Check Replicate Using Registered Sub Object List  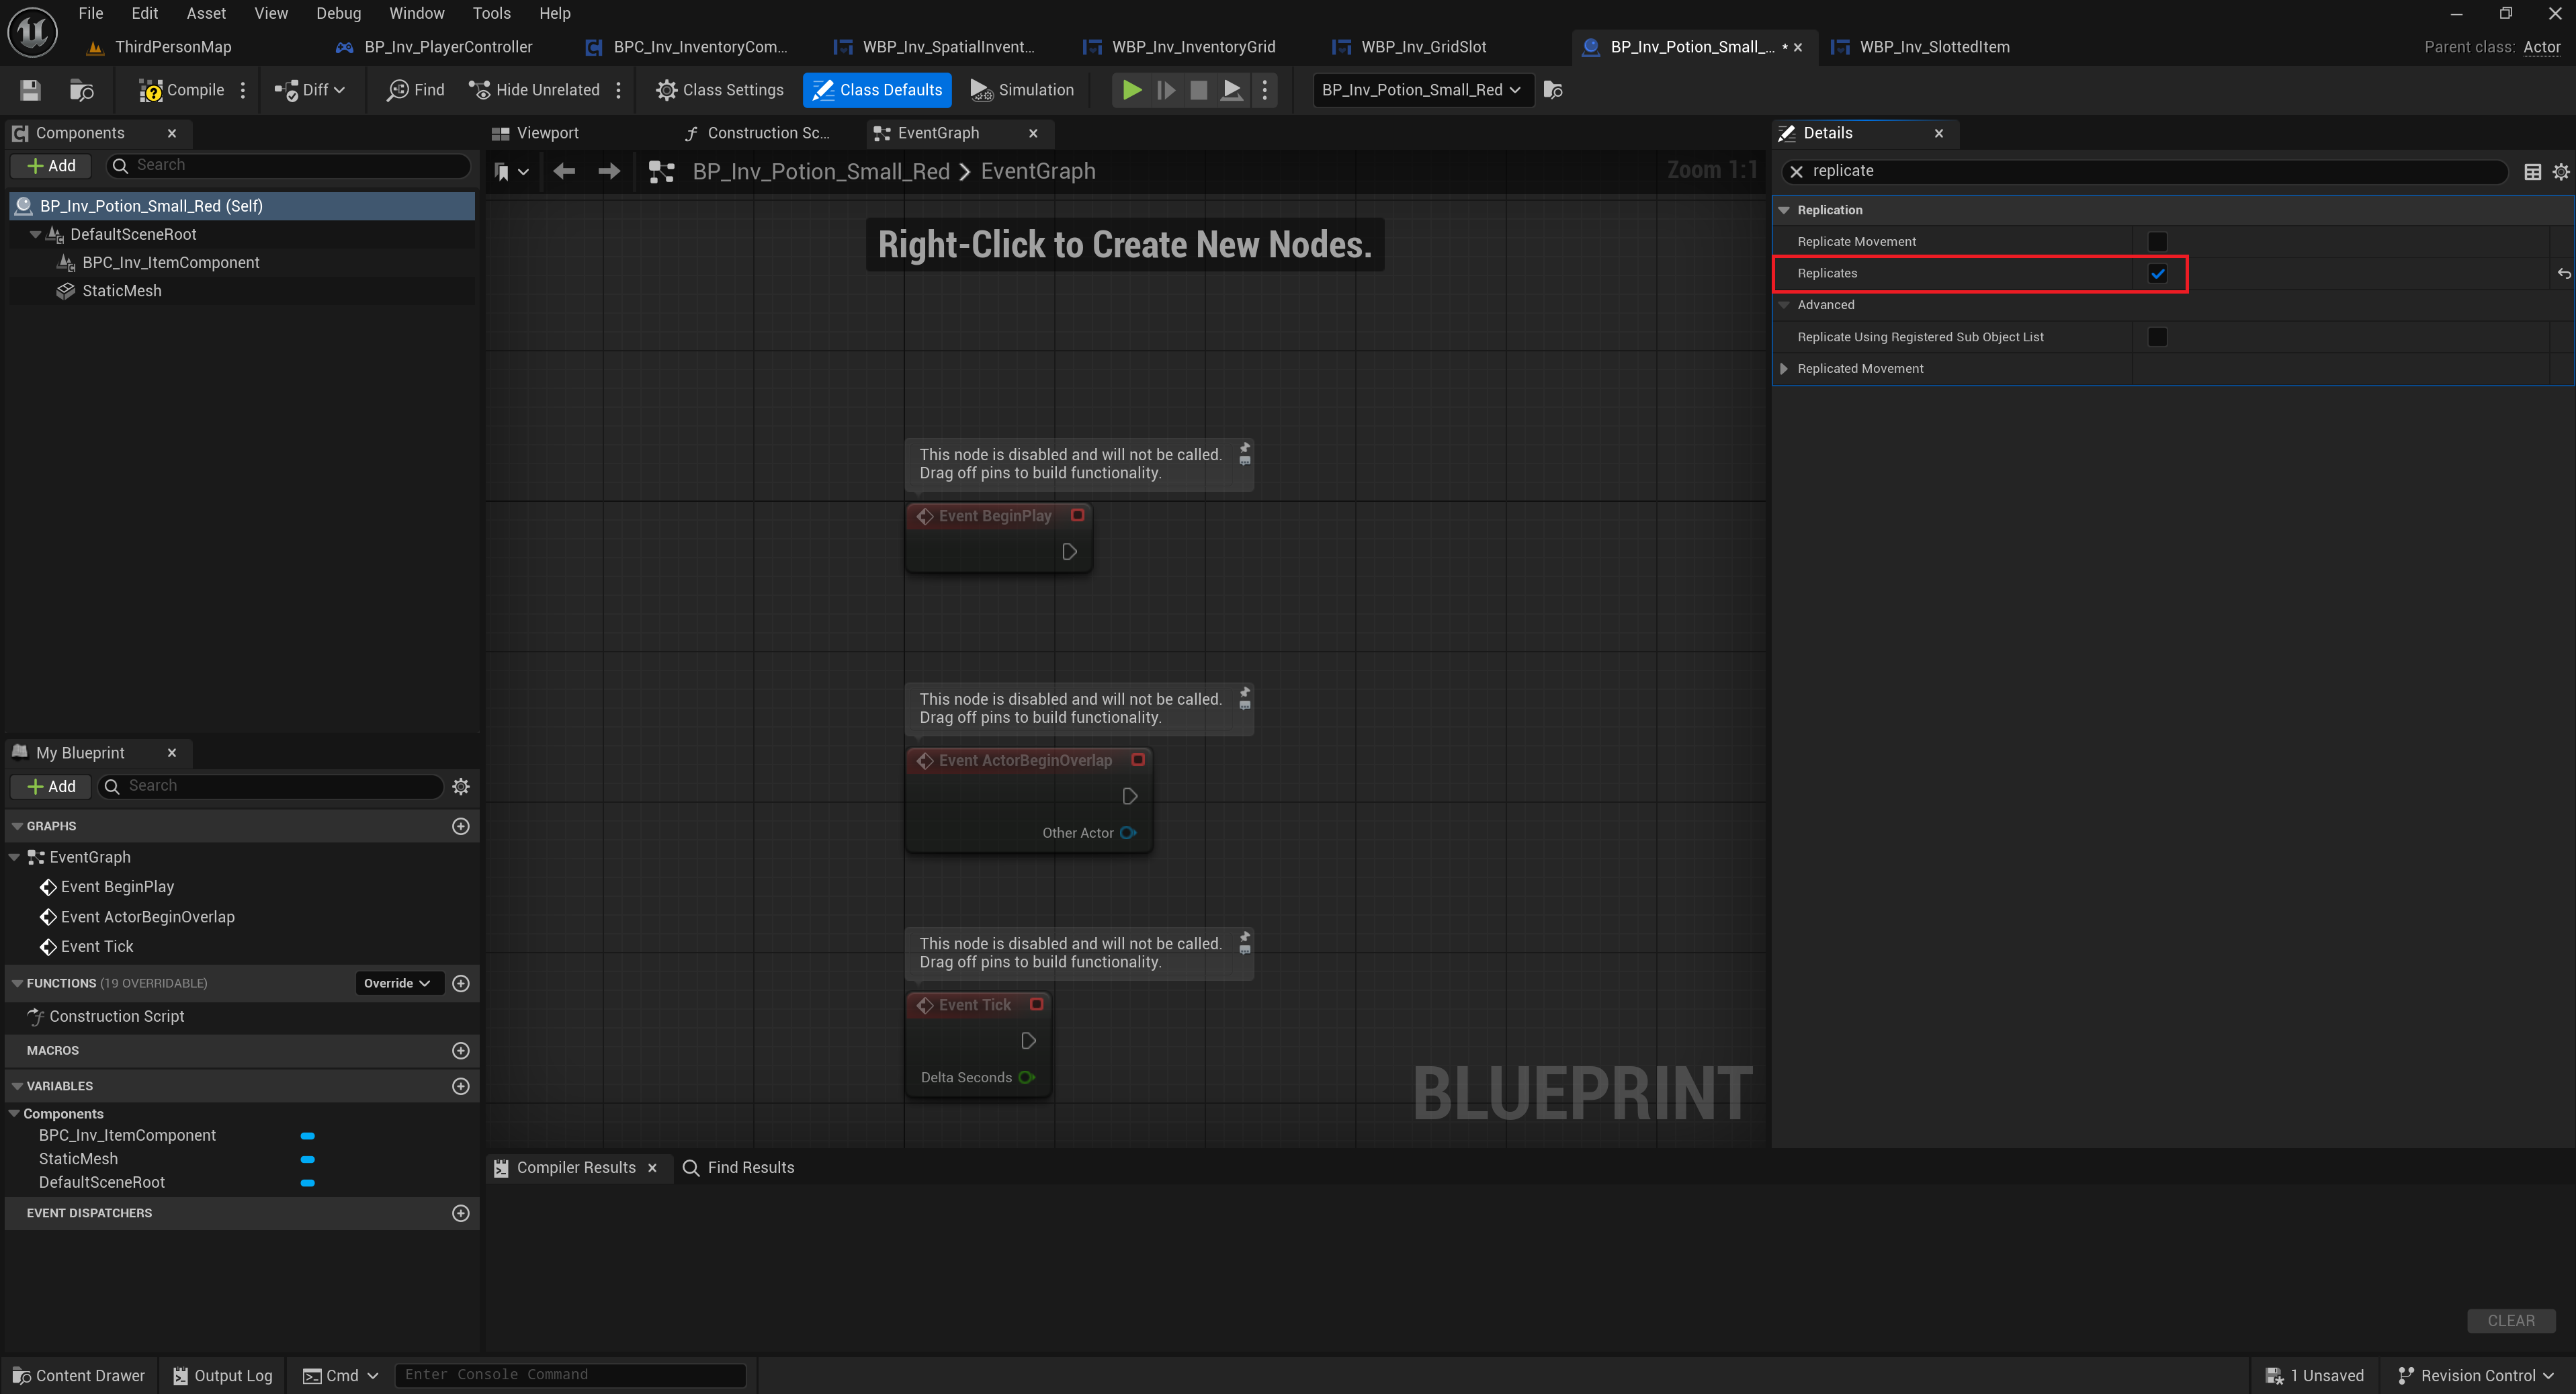click(x=2157, y=337)
